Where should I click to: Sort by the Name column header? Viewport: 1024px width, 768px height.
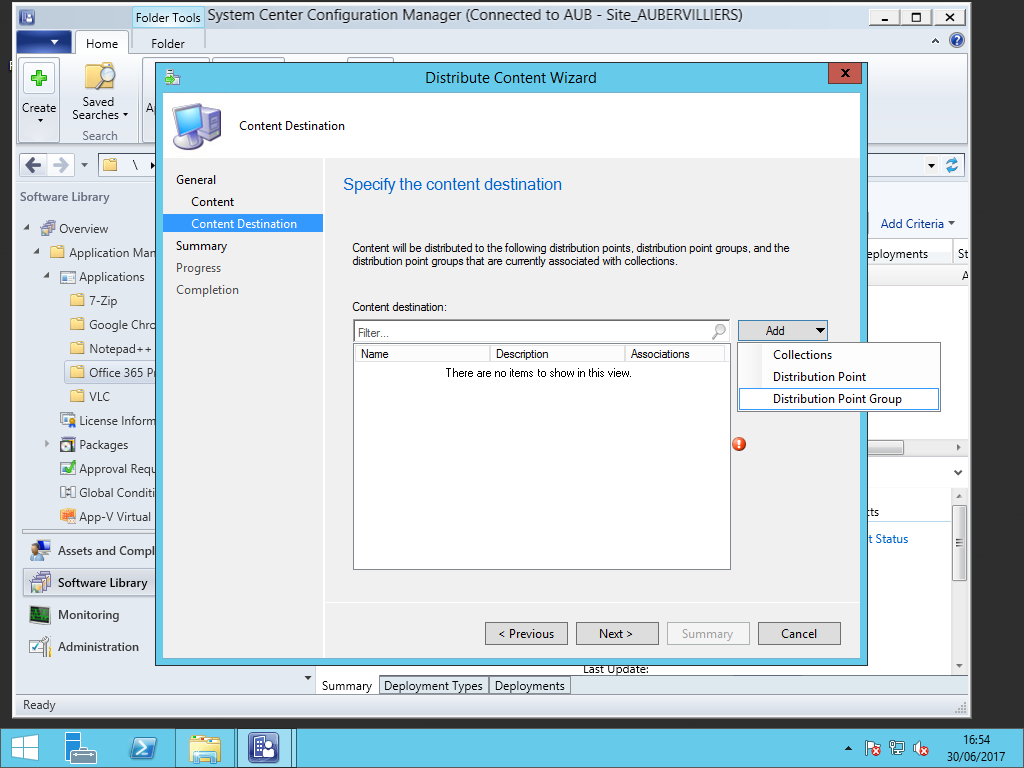pos(423,353)
